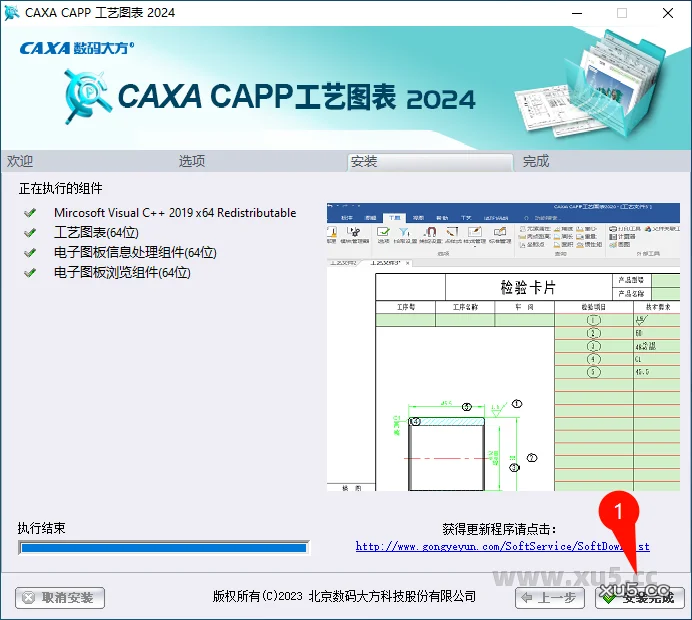The width and height of the screenshot is (692, 620).
Task: Click the checkmark beside Visual C++ 2019 Redistributable
Action: [30, 213]
